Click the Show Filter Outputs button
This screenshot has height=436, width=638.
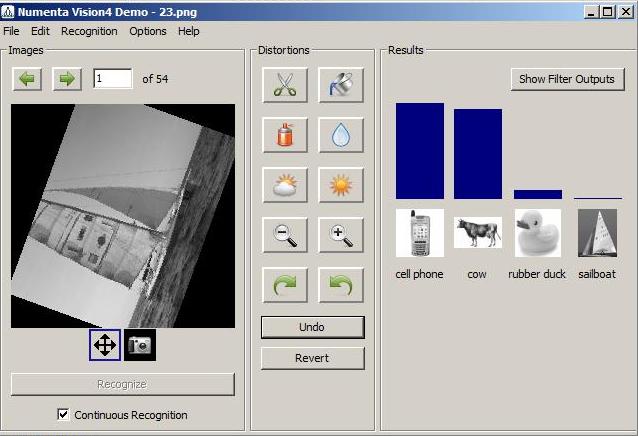(x=567, y=79)
